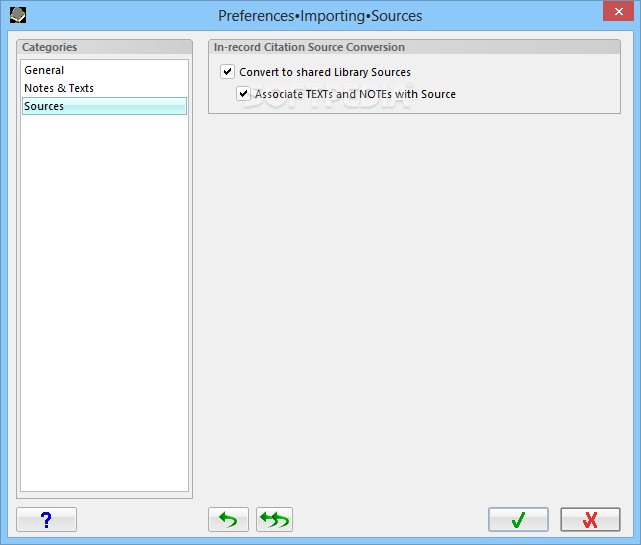Close the Preferences window
This screenshot has width=641, height=545.
click(619, 11)
